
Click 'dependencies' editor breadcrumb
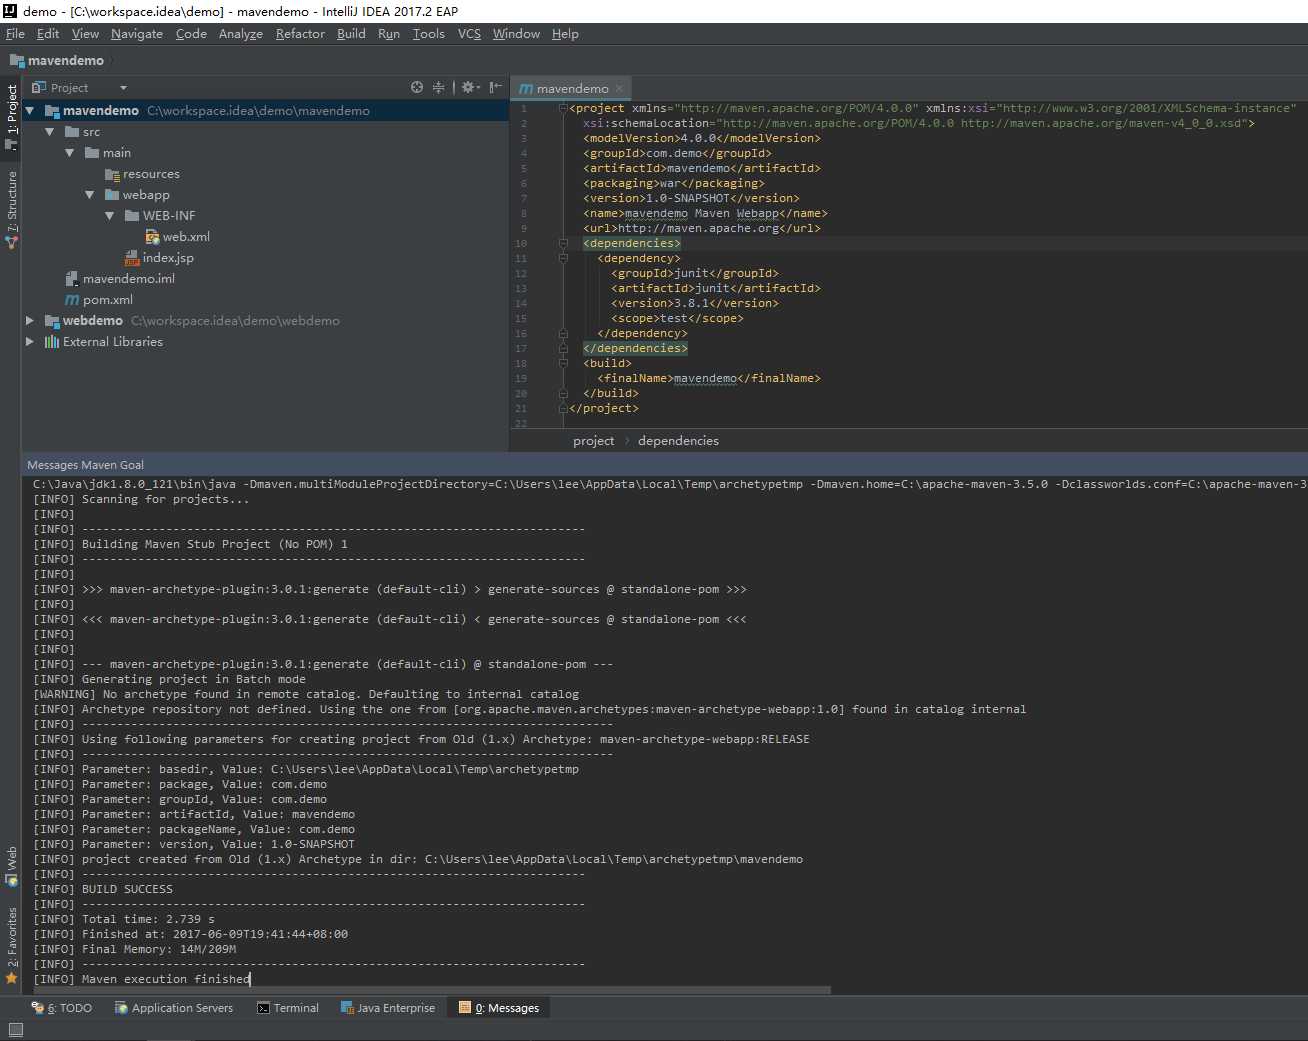(x=678, y=441)
